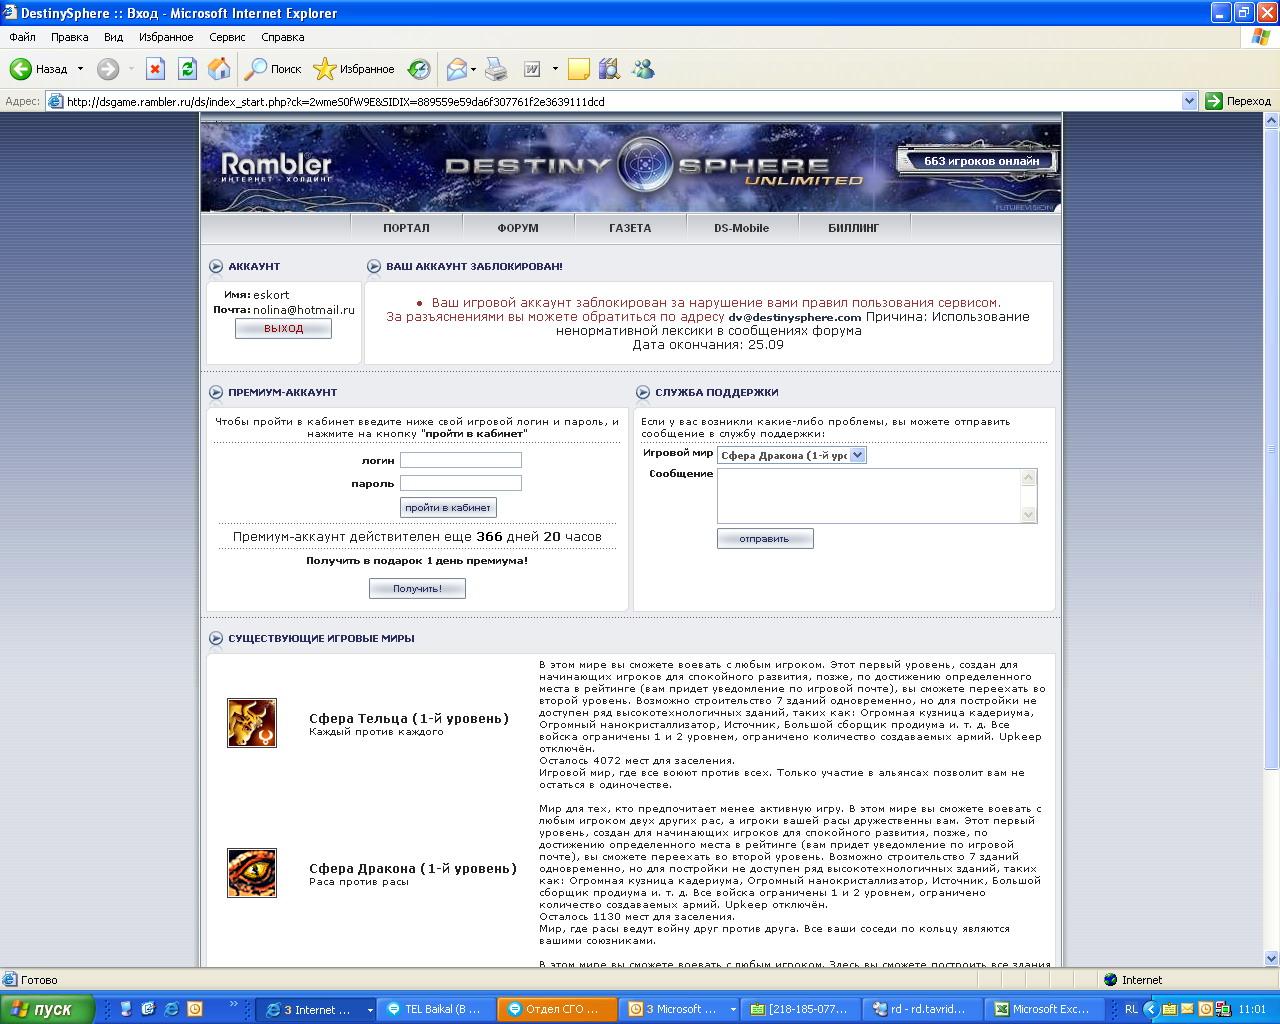Click the ПРЕМИУМ-АККАУНТ section arrow icon
1280x1024 pixels.
point(216,392)
